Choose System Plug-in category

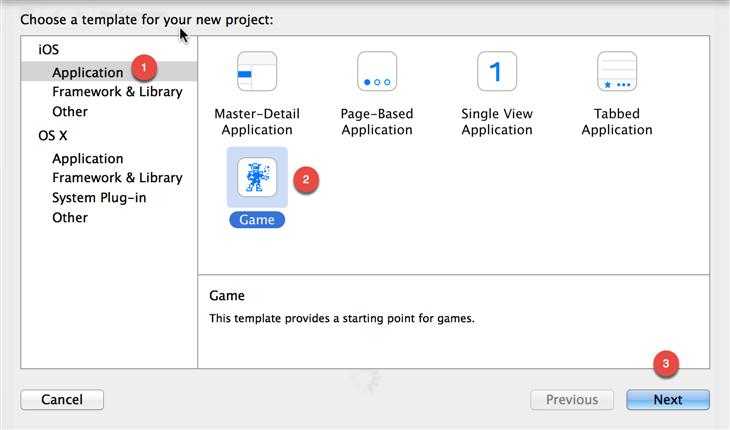click(x=99, y=198)
